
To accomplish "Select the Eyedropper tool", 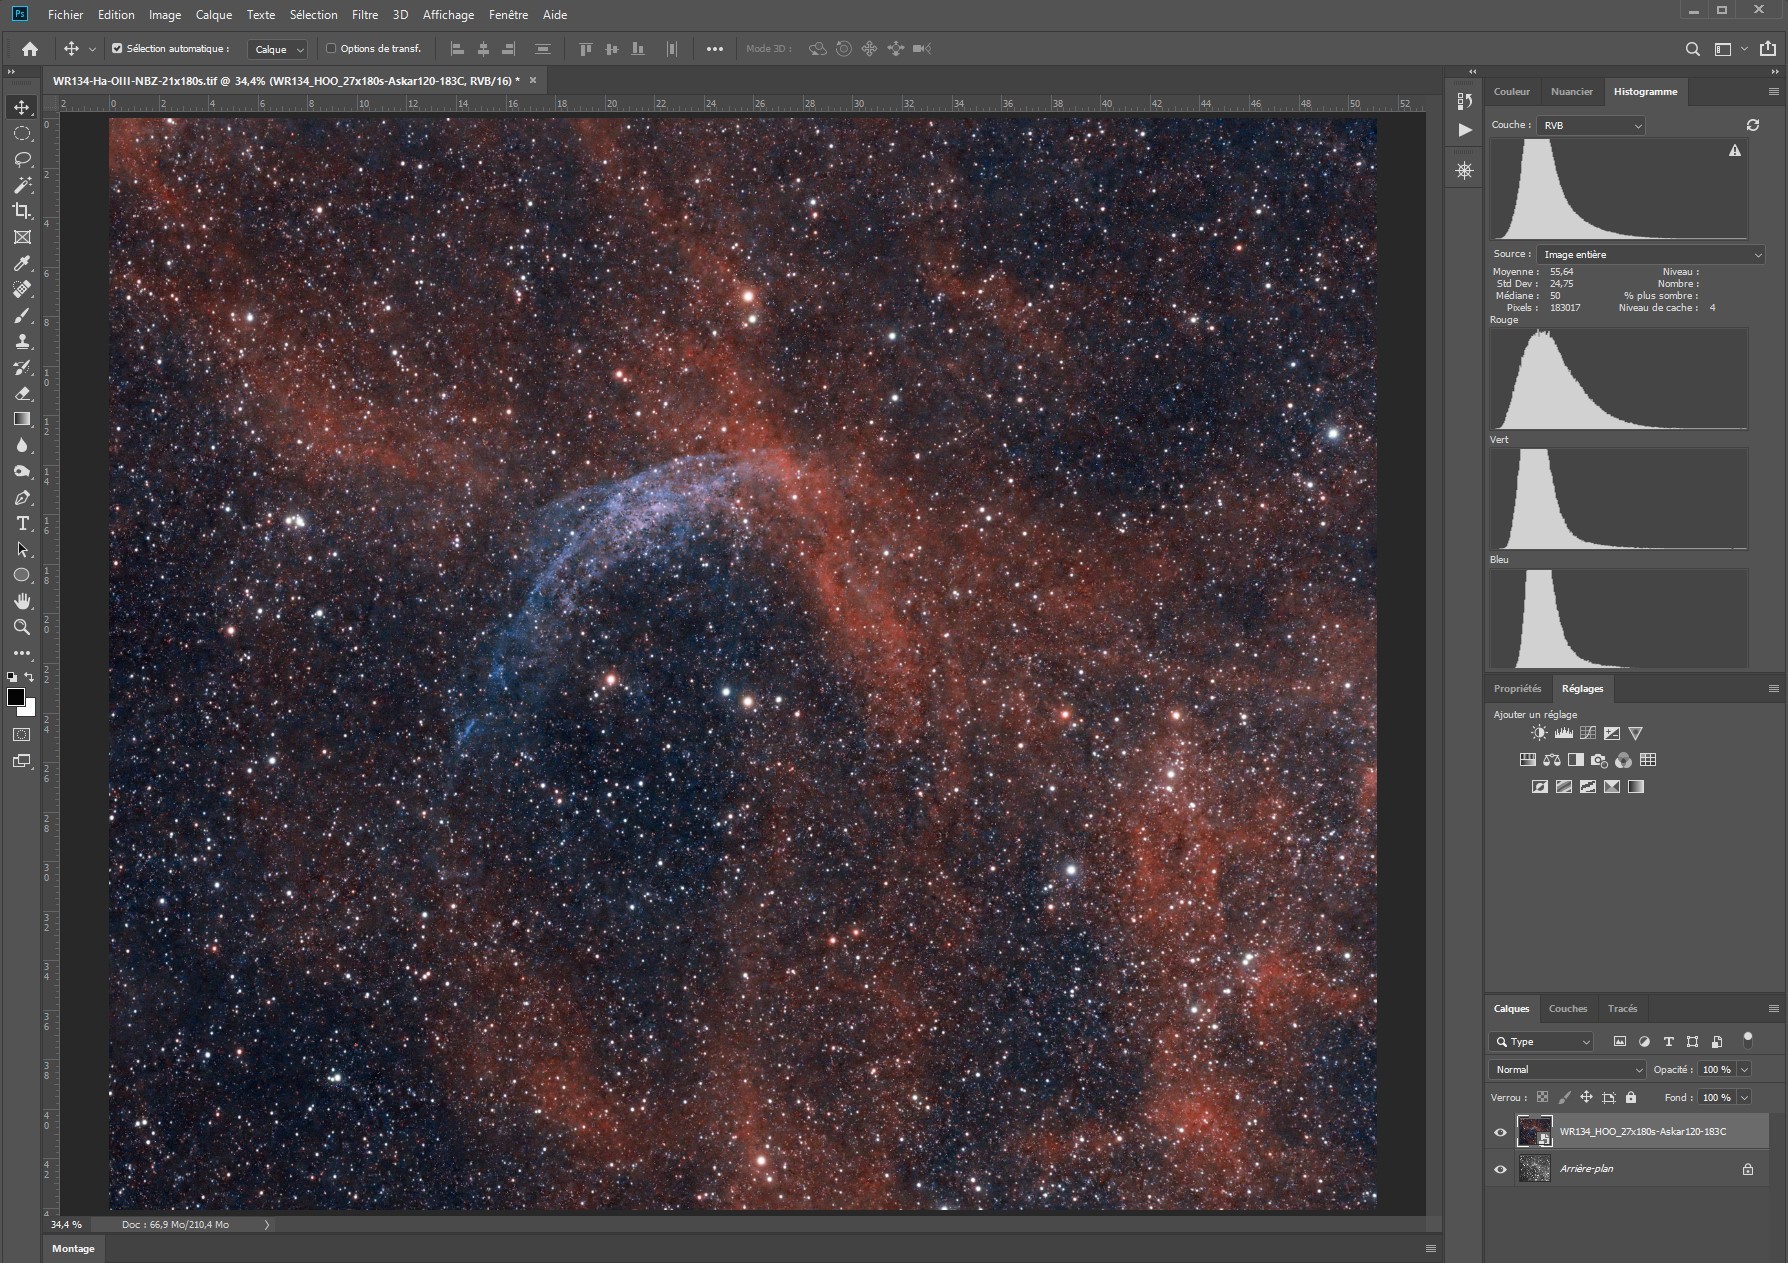I will click(22, 263).
